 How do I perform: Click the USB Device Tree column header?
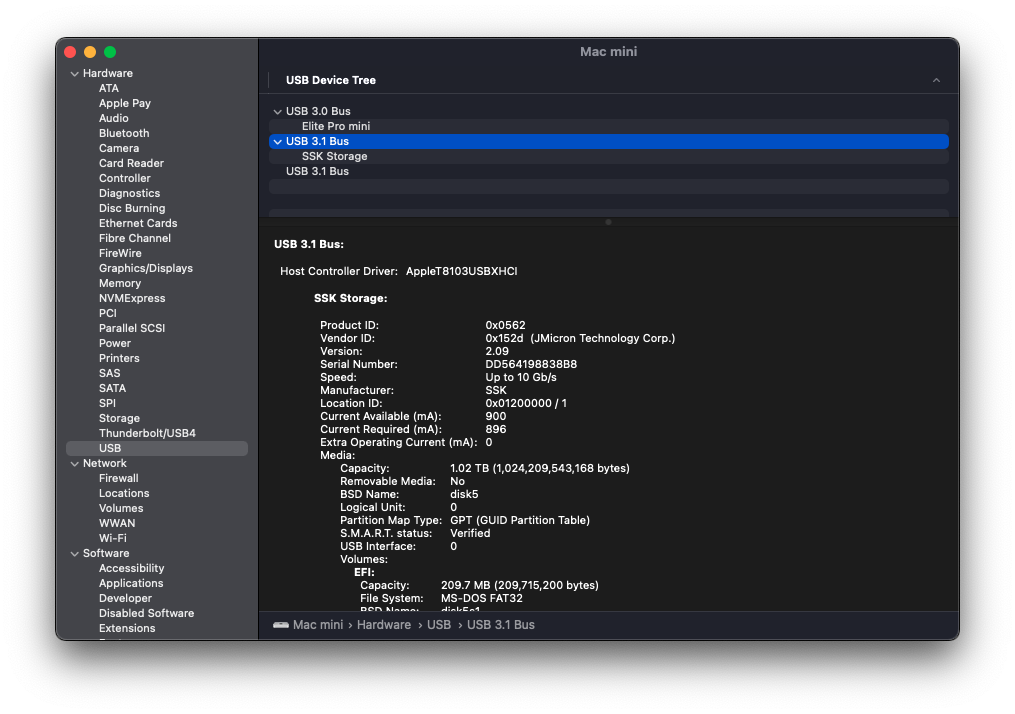pyautogui.click(x=331, y=80)
